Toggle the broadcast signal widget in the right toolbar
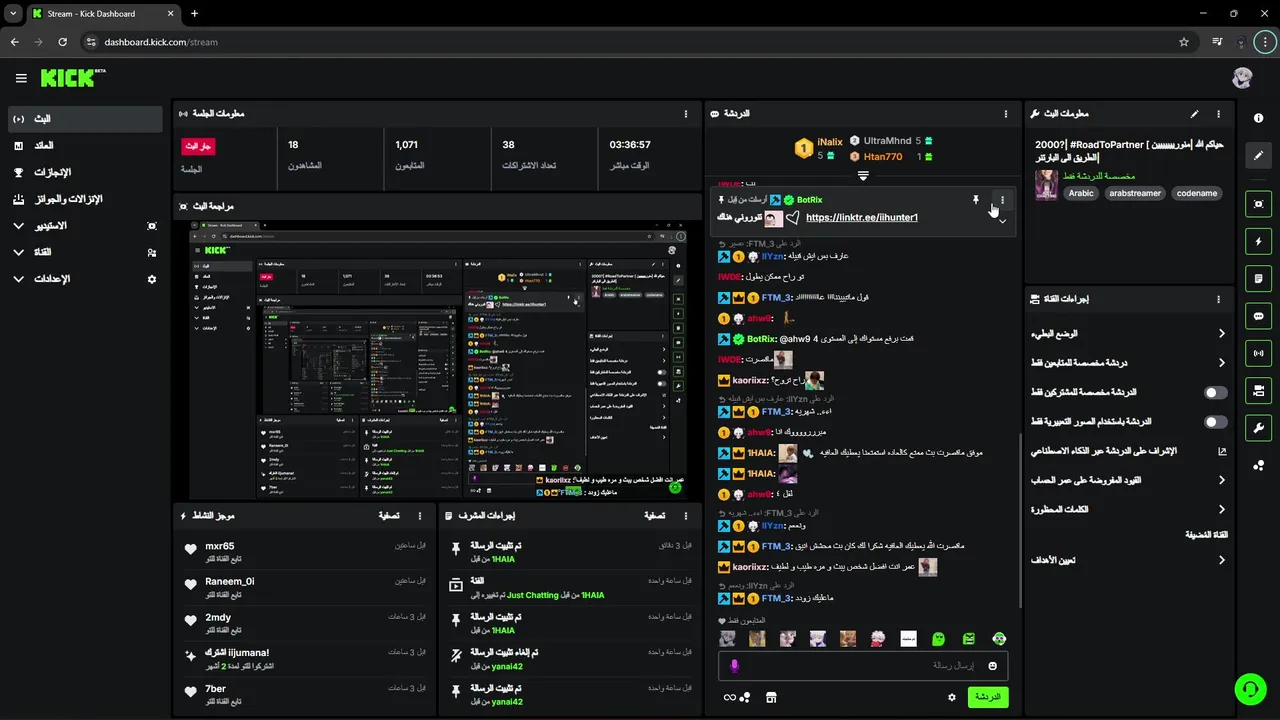The image size is (1280, 720). pyautogui.click(x=1258, y=353)
